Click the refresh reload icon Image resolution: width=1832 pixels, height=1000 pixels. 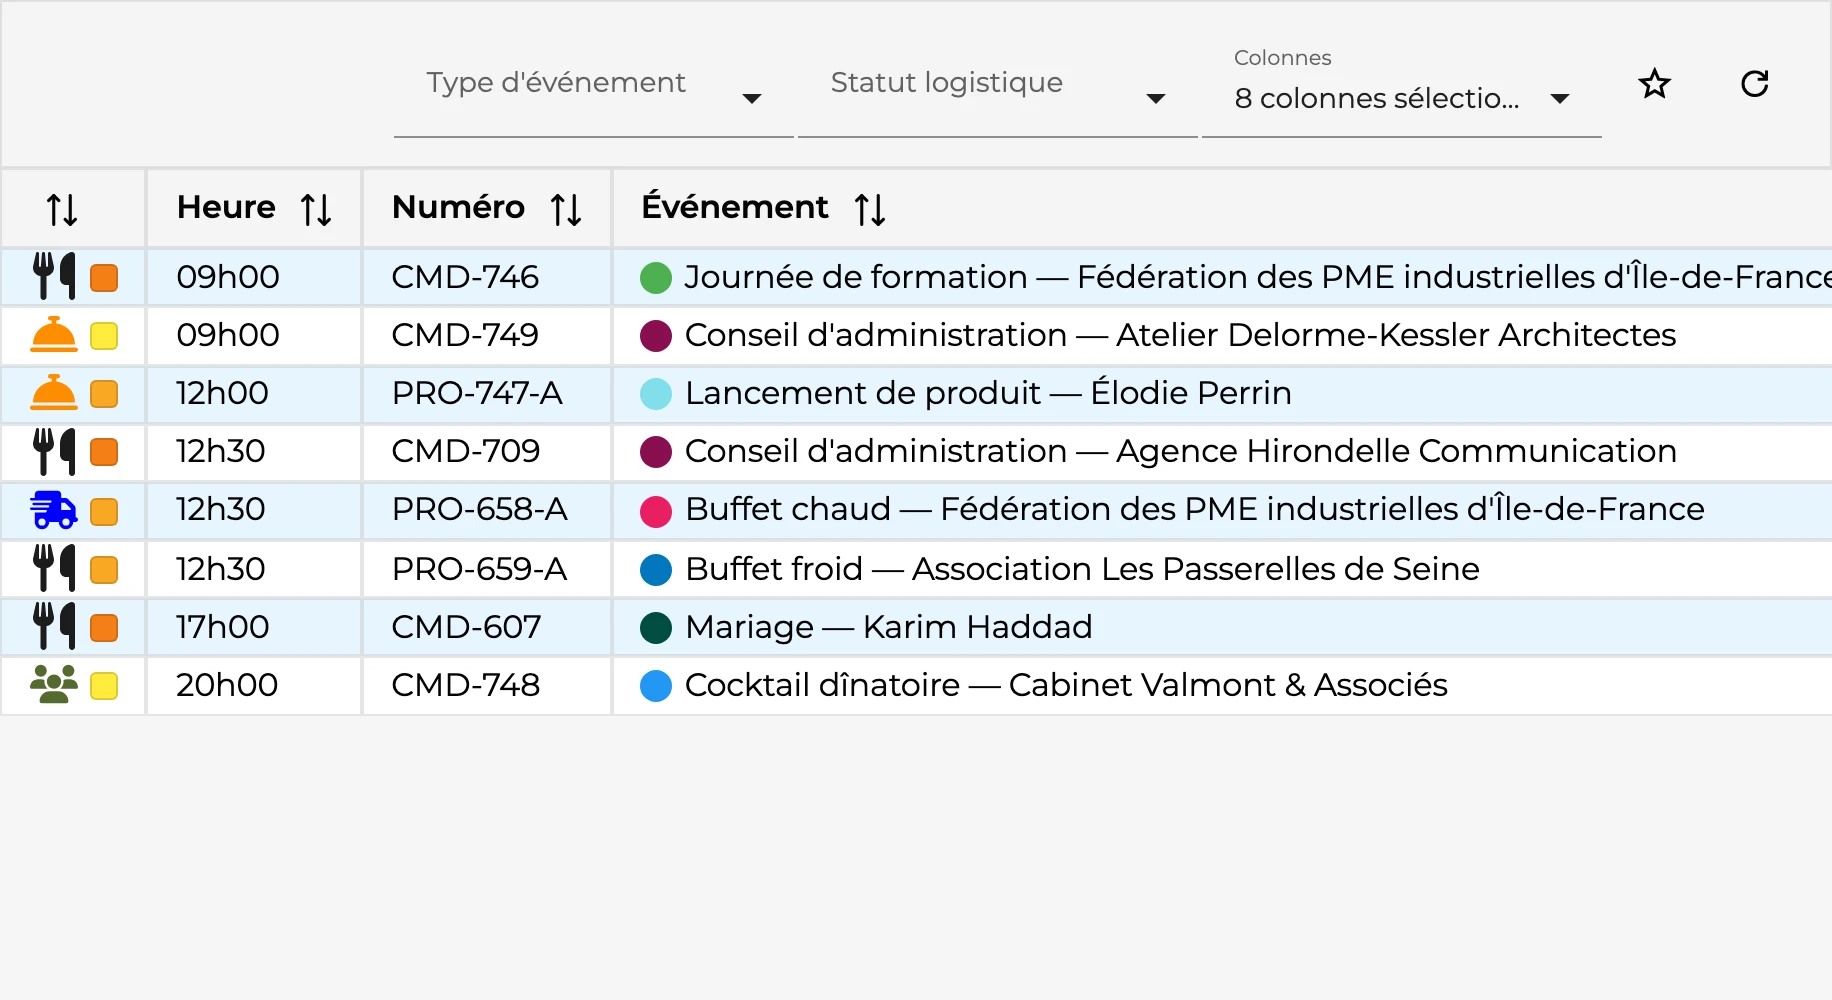coord(1754,84)
